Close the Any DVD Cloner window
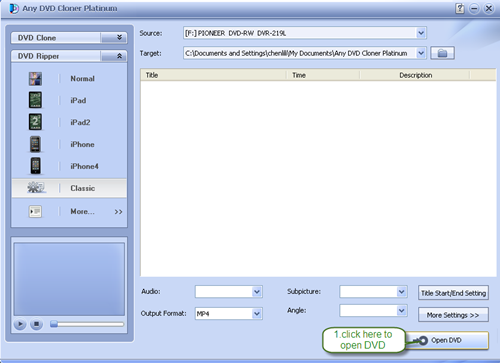Screen dimensions: 500x363 [489, 8]
